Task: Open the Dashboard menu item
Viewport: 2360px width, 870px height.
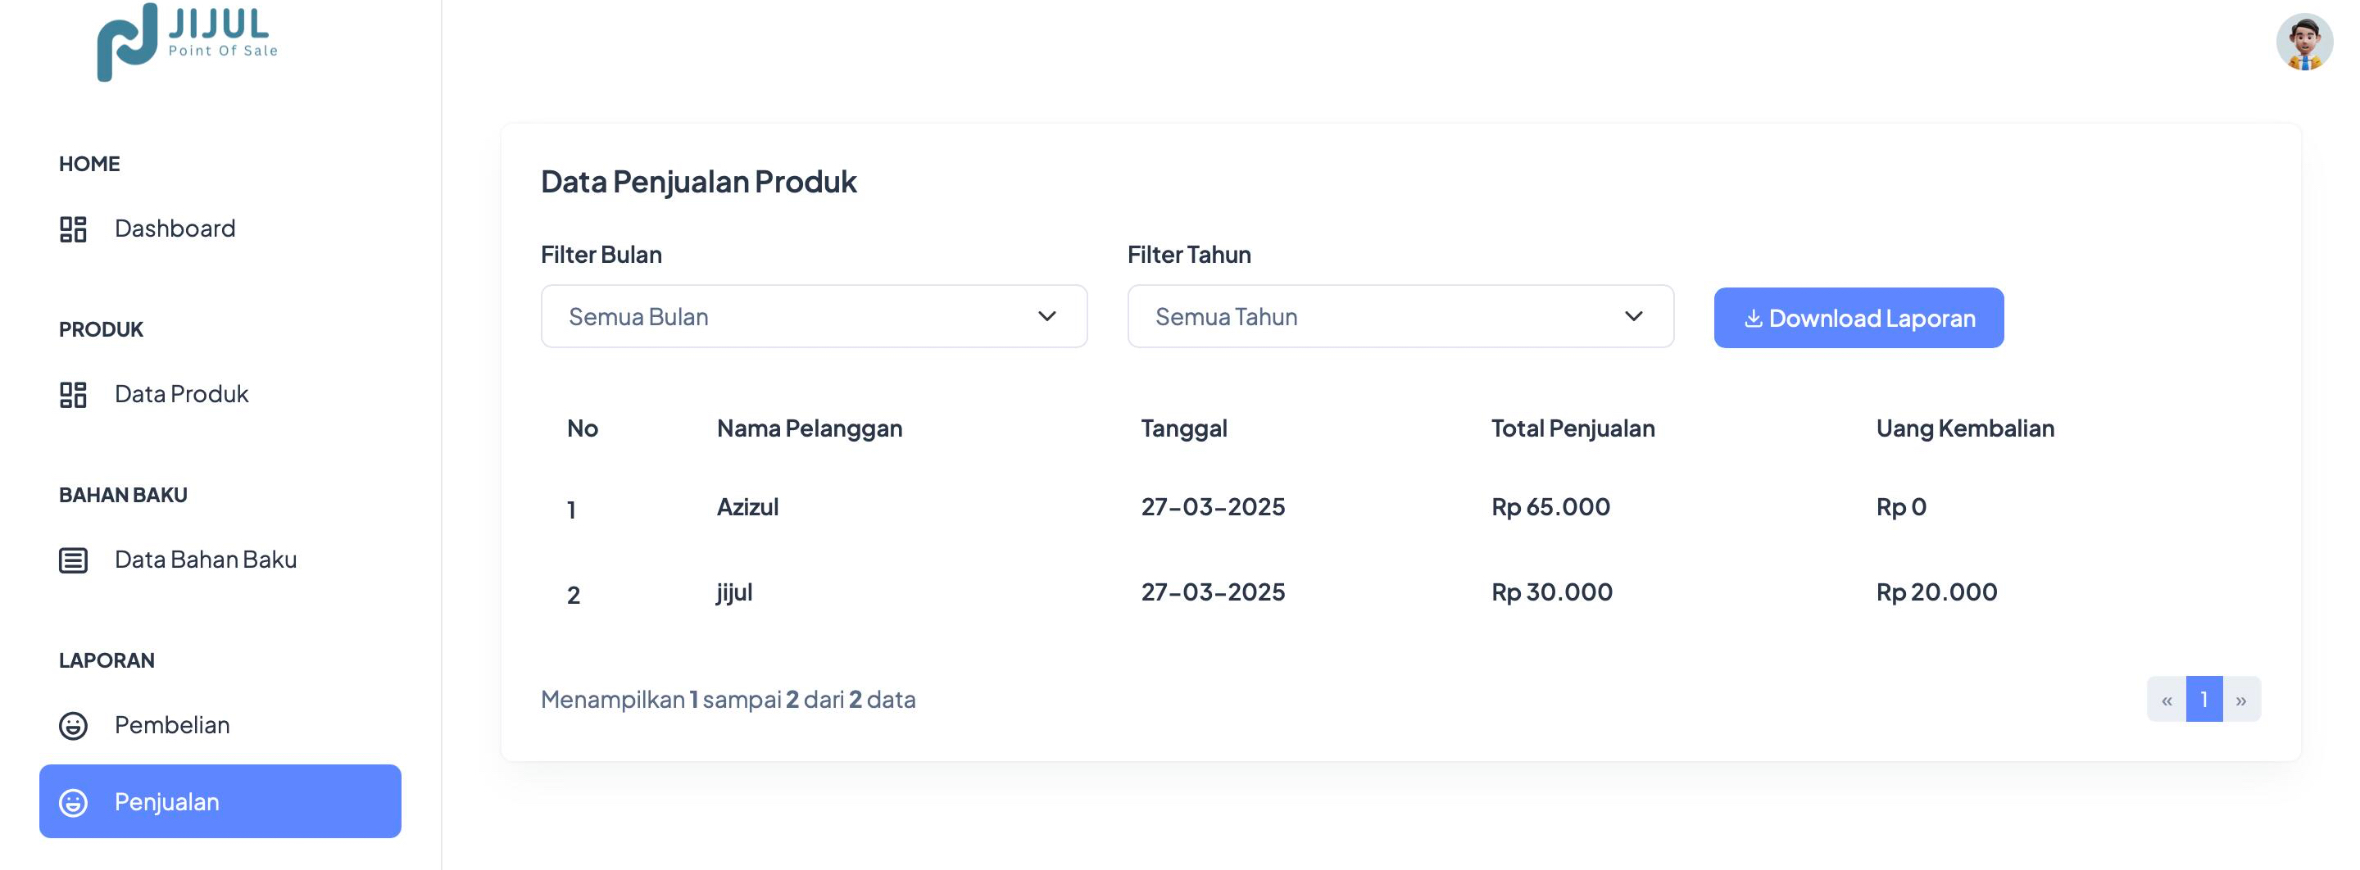Action: click(175, 228)
